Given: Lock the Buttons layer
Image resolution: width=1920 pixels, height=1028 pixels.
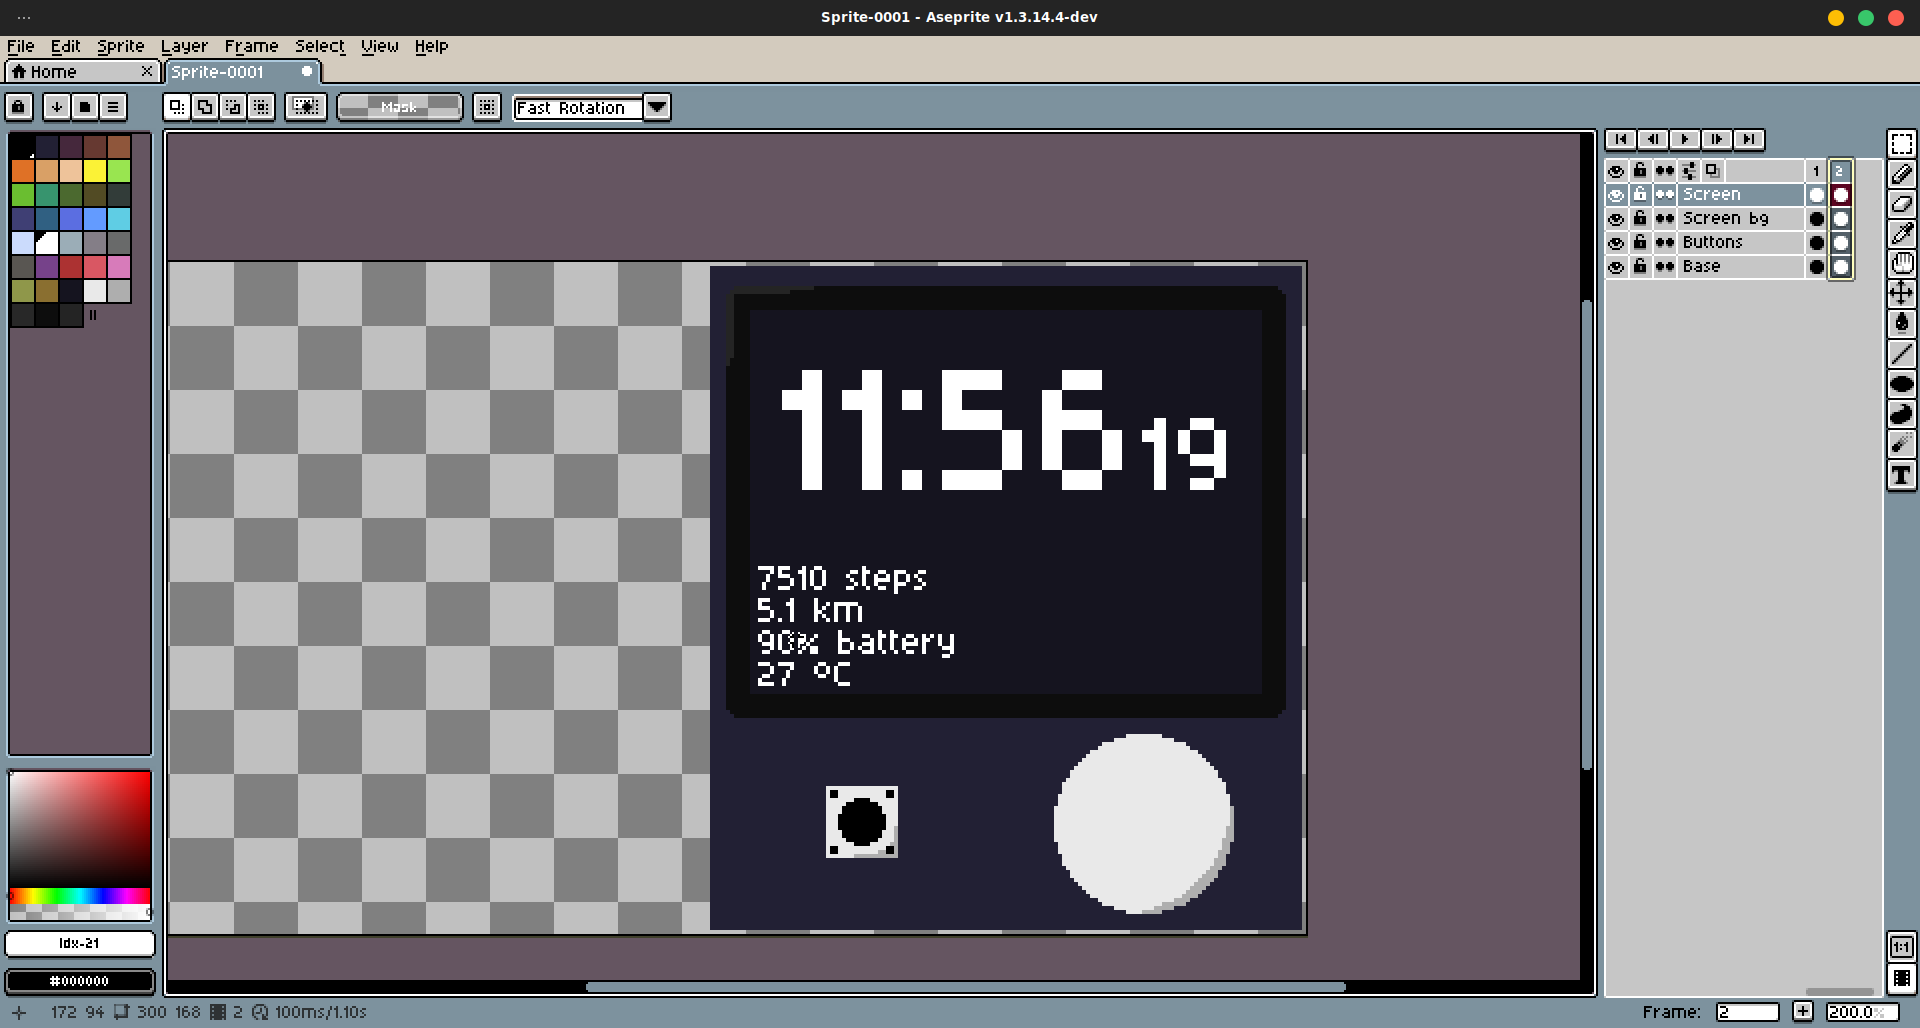Looking at the screenshot, I should [x=1640, y=242].
